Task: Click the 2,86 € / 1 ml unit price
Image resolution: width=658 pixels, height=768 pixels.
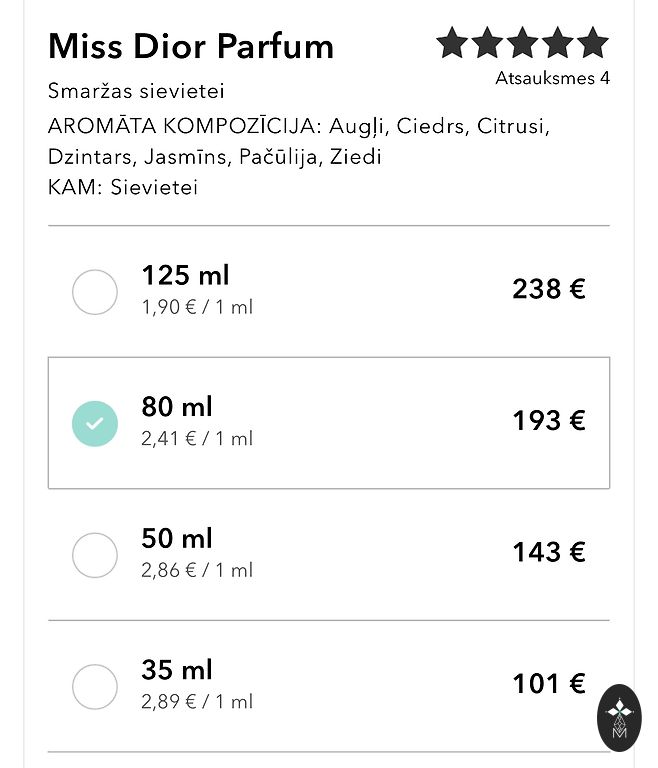Action: coord(197,570)
